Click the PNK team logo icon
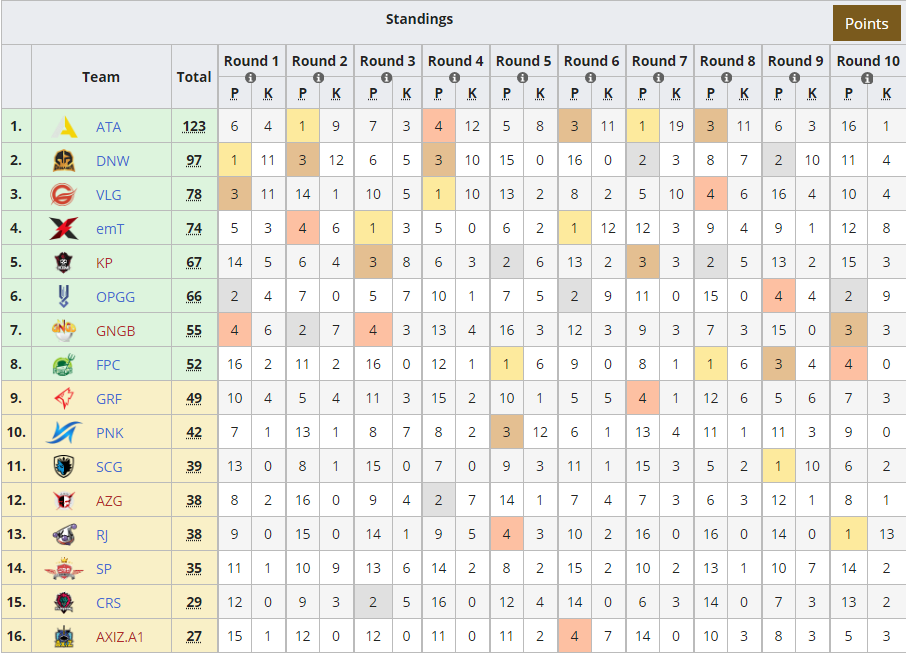The image size is (906, 653). coord(65,433)
